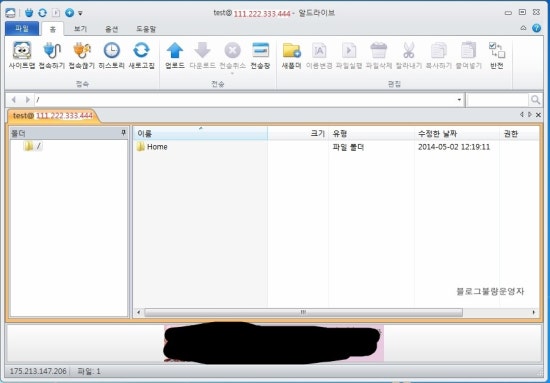550x383 pixels.
Task: Click the 175.213.147.206 status bar entry
Action: point(38,371)
